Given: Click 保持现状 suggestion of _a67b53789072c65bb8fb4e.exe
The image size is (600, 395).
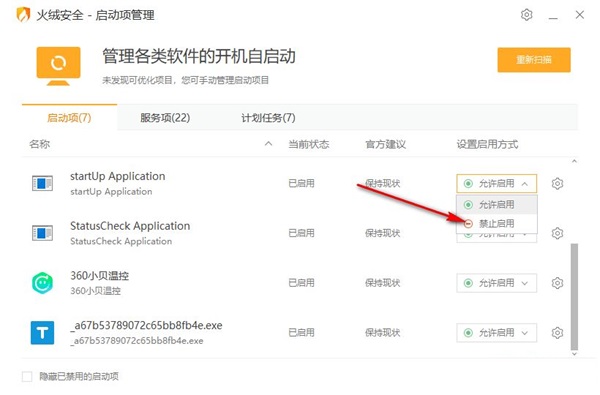Looking at the screenshot, I should [x=383, y=333].
